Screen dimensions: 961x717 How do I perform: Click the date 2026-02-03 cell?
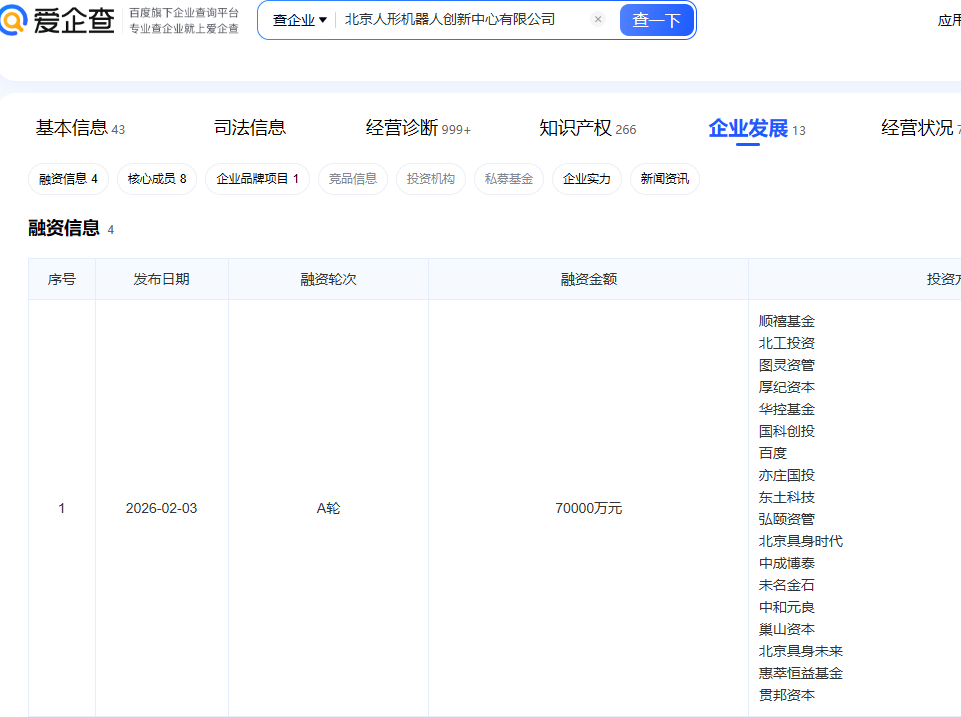click(x=162, y=508)
